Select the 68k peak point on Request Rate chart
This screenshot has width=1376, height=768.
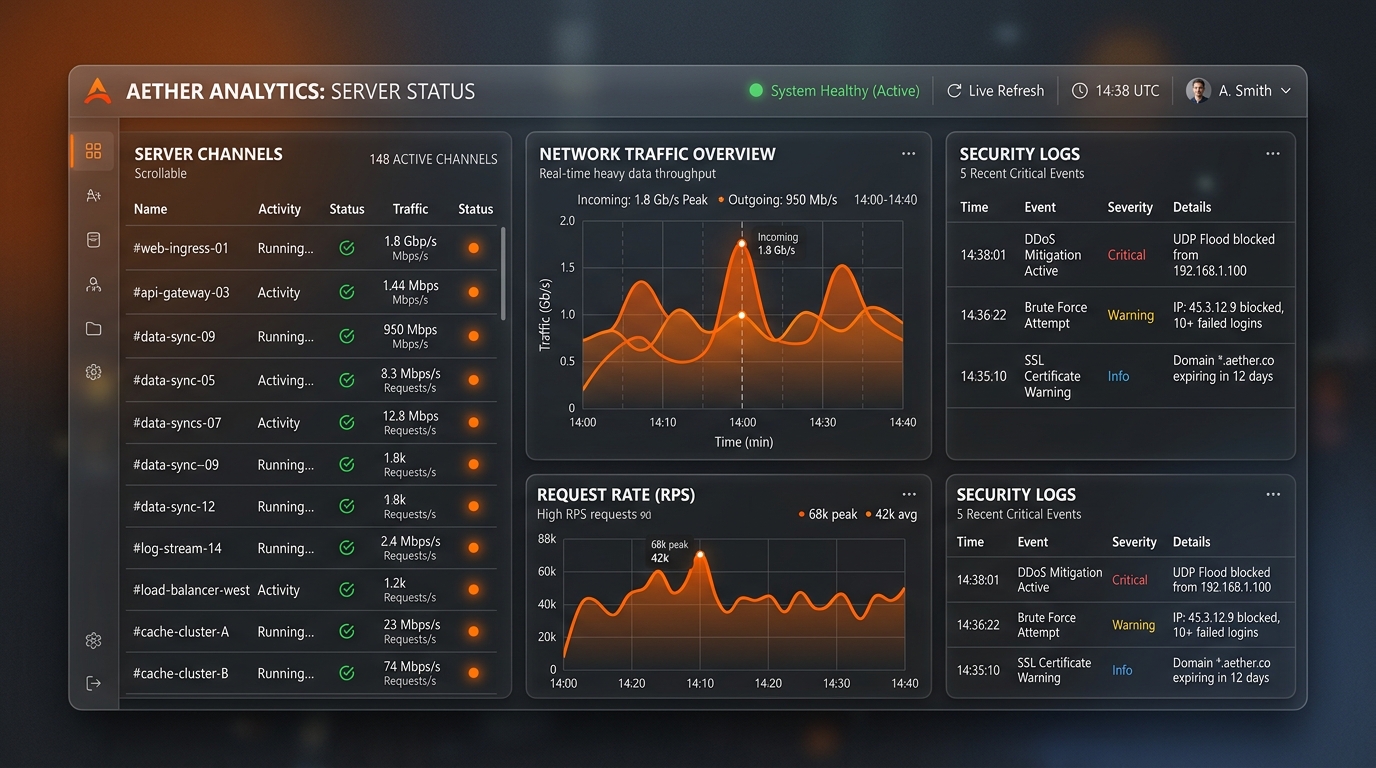pos(700,554)
